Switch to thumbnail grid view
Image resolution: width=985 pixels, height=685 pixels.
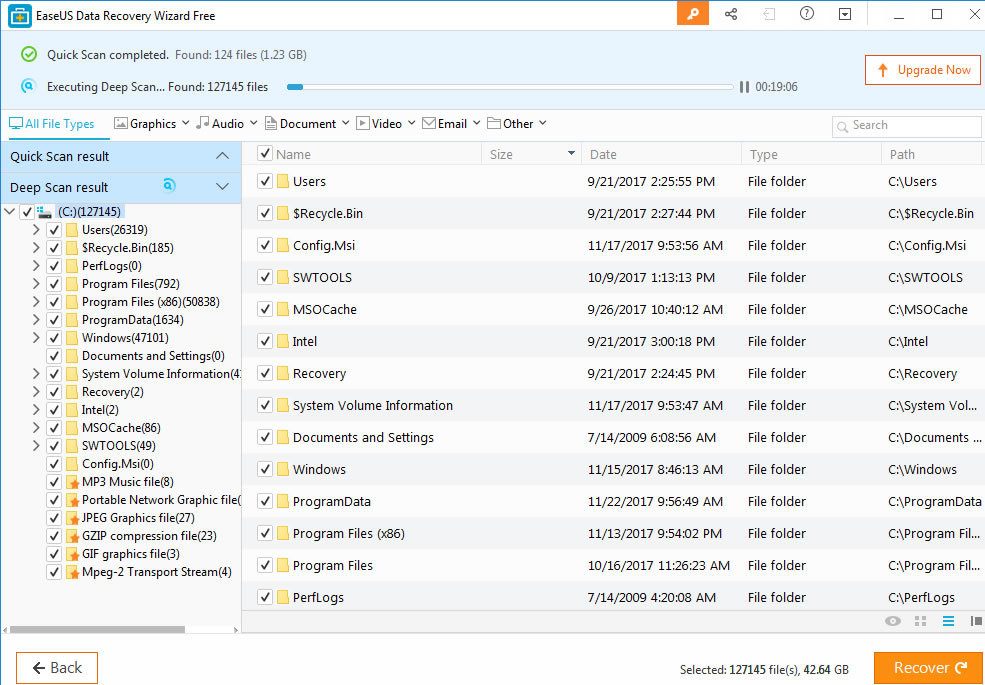[920, 621]
